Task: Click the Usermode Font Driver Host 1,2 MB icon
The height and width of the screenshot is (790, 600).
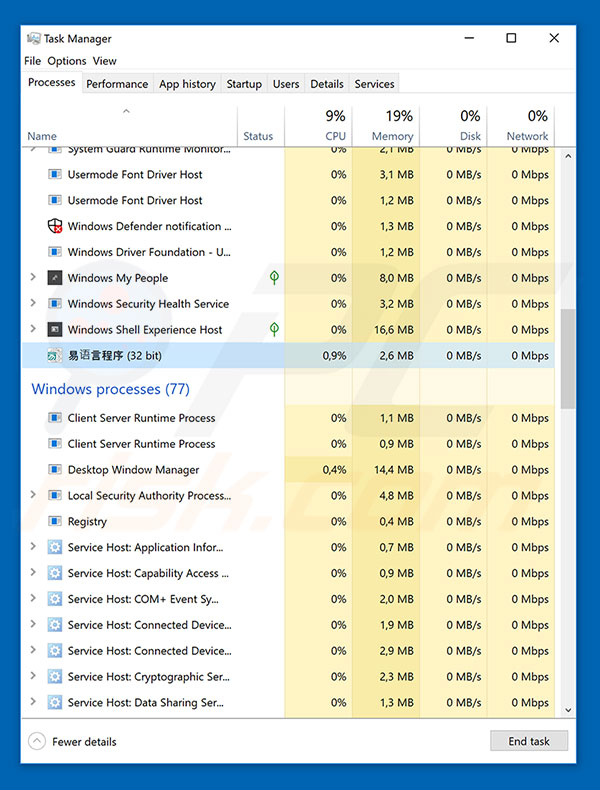Action: 54,200
